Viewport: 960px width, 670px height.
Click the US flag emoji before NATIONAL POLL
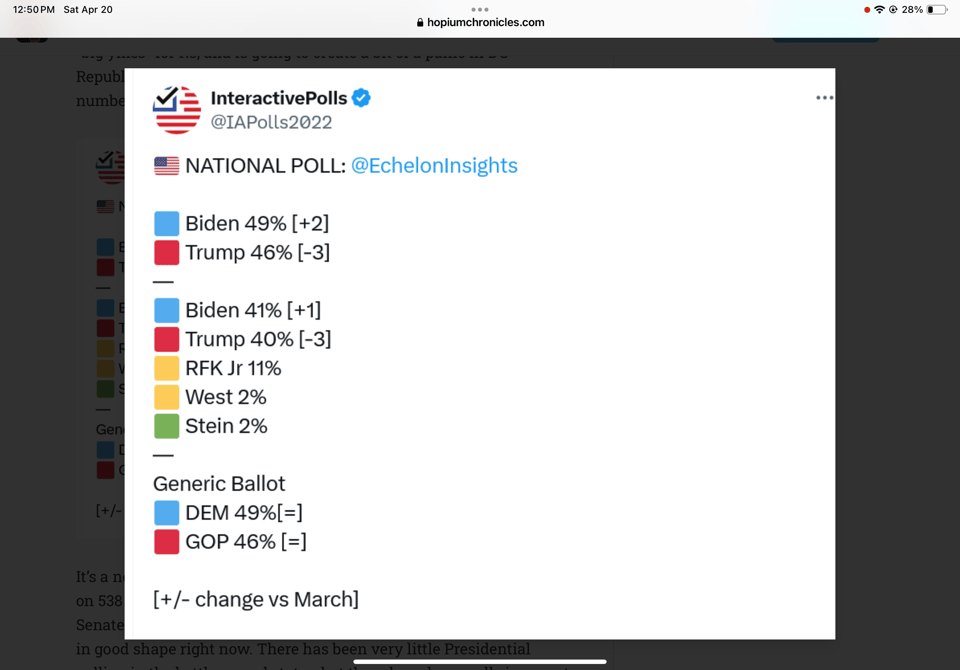click(x=166, y=166)
